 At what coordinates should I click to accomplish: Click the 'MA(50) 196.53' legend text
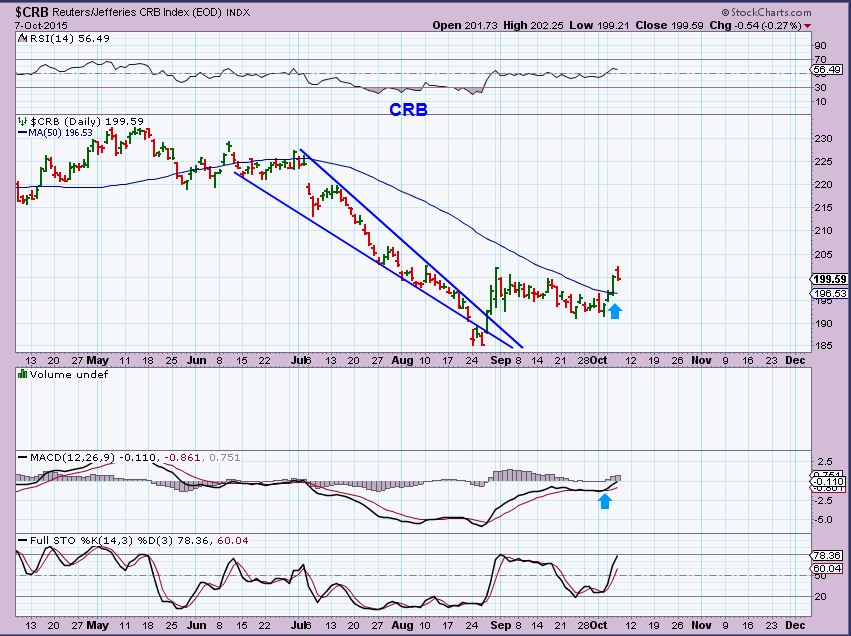60,132
